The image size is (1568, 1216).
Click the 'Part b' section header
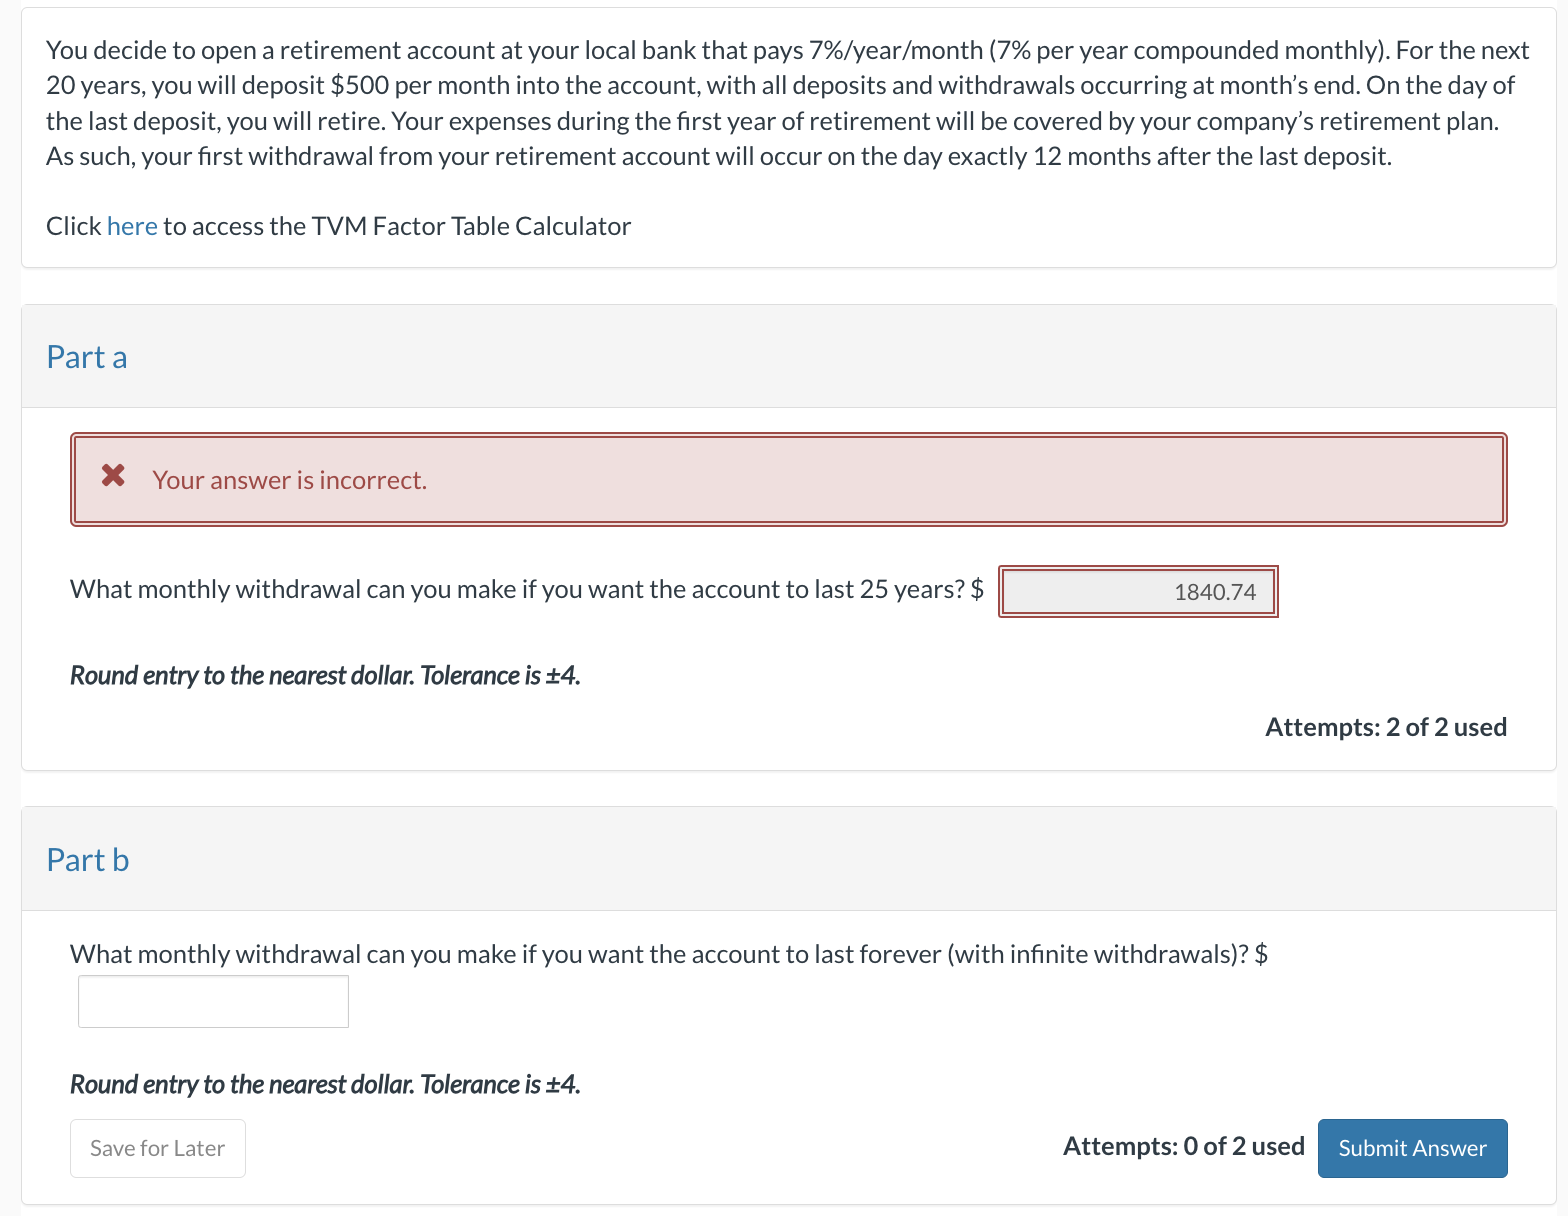[x=87, y=860]
